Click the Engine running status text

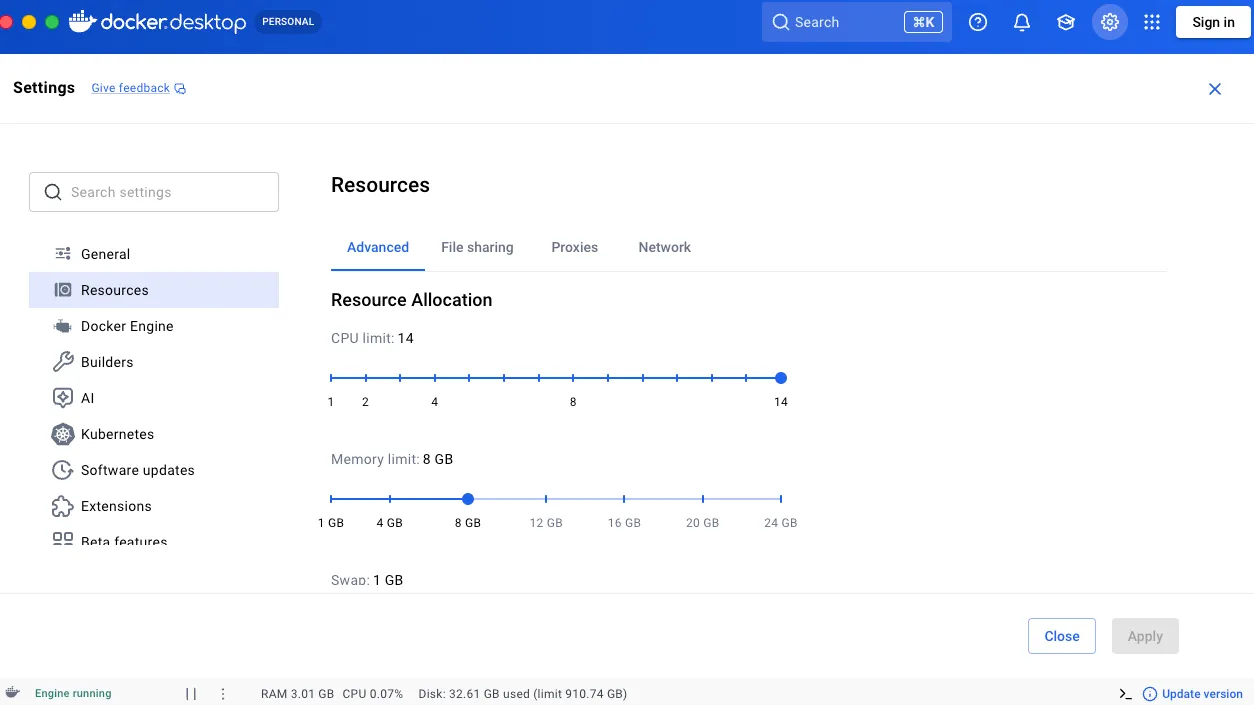73,693
